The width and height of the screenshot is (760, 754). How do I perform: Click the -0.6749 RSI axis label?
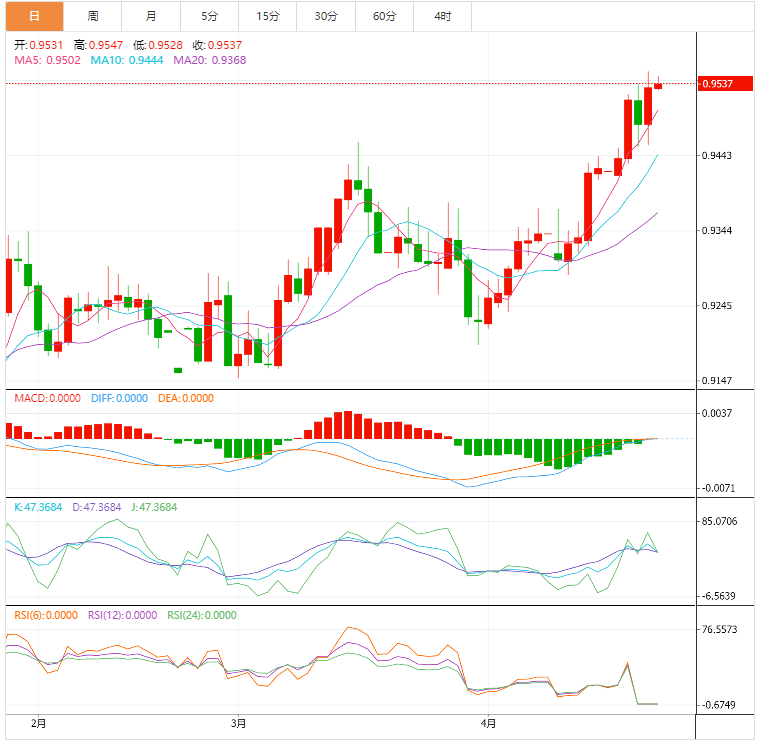point(718,705)
